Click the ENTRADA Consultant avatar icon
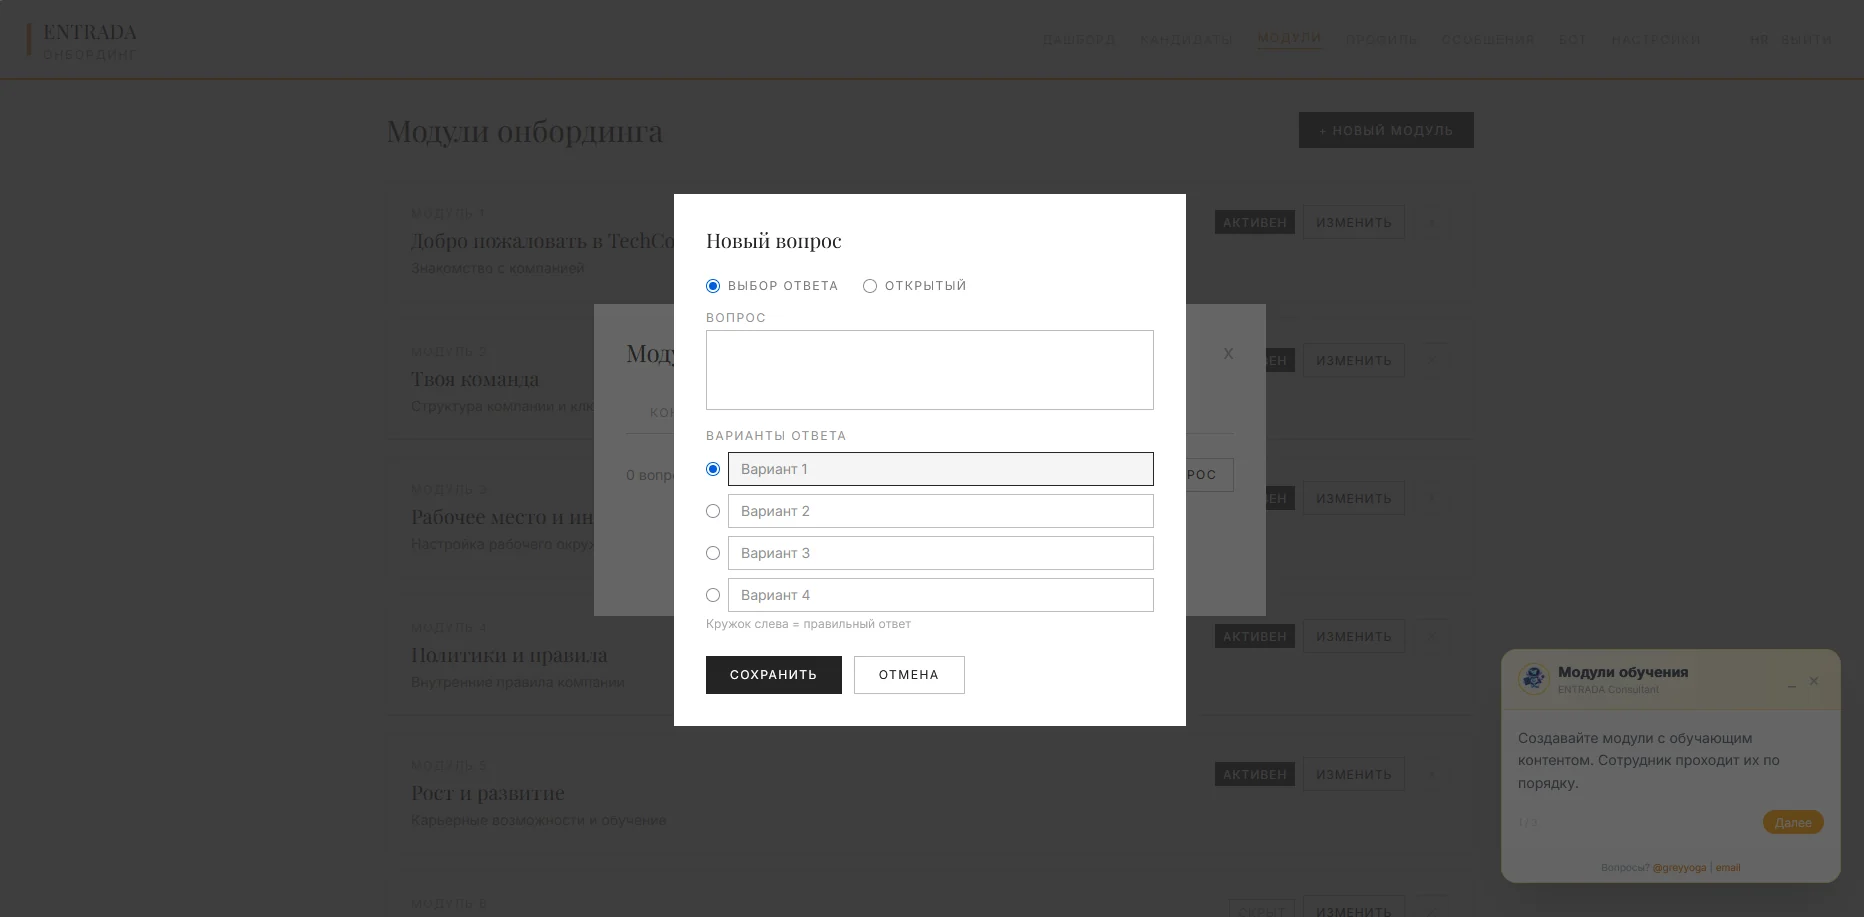The height and width of the screenshot is (917, 1864). [1534, 679]
